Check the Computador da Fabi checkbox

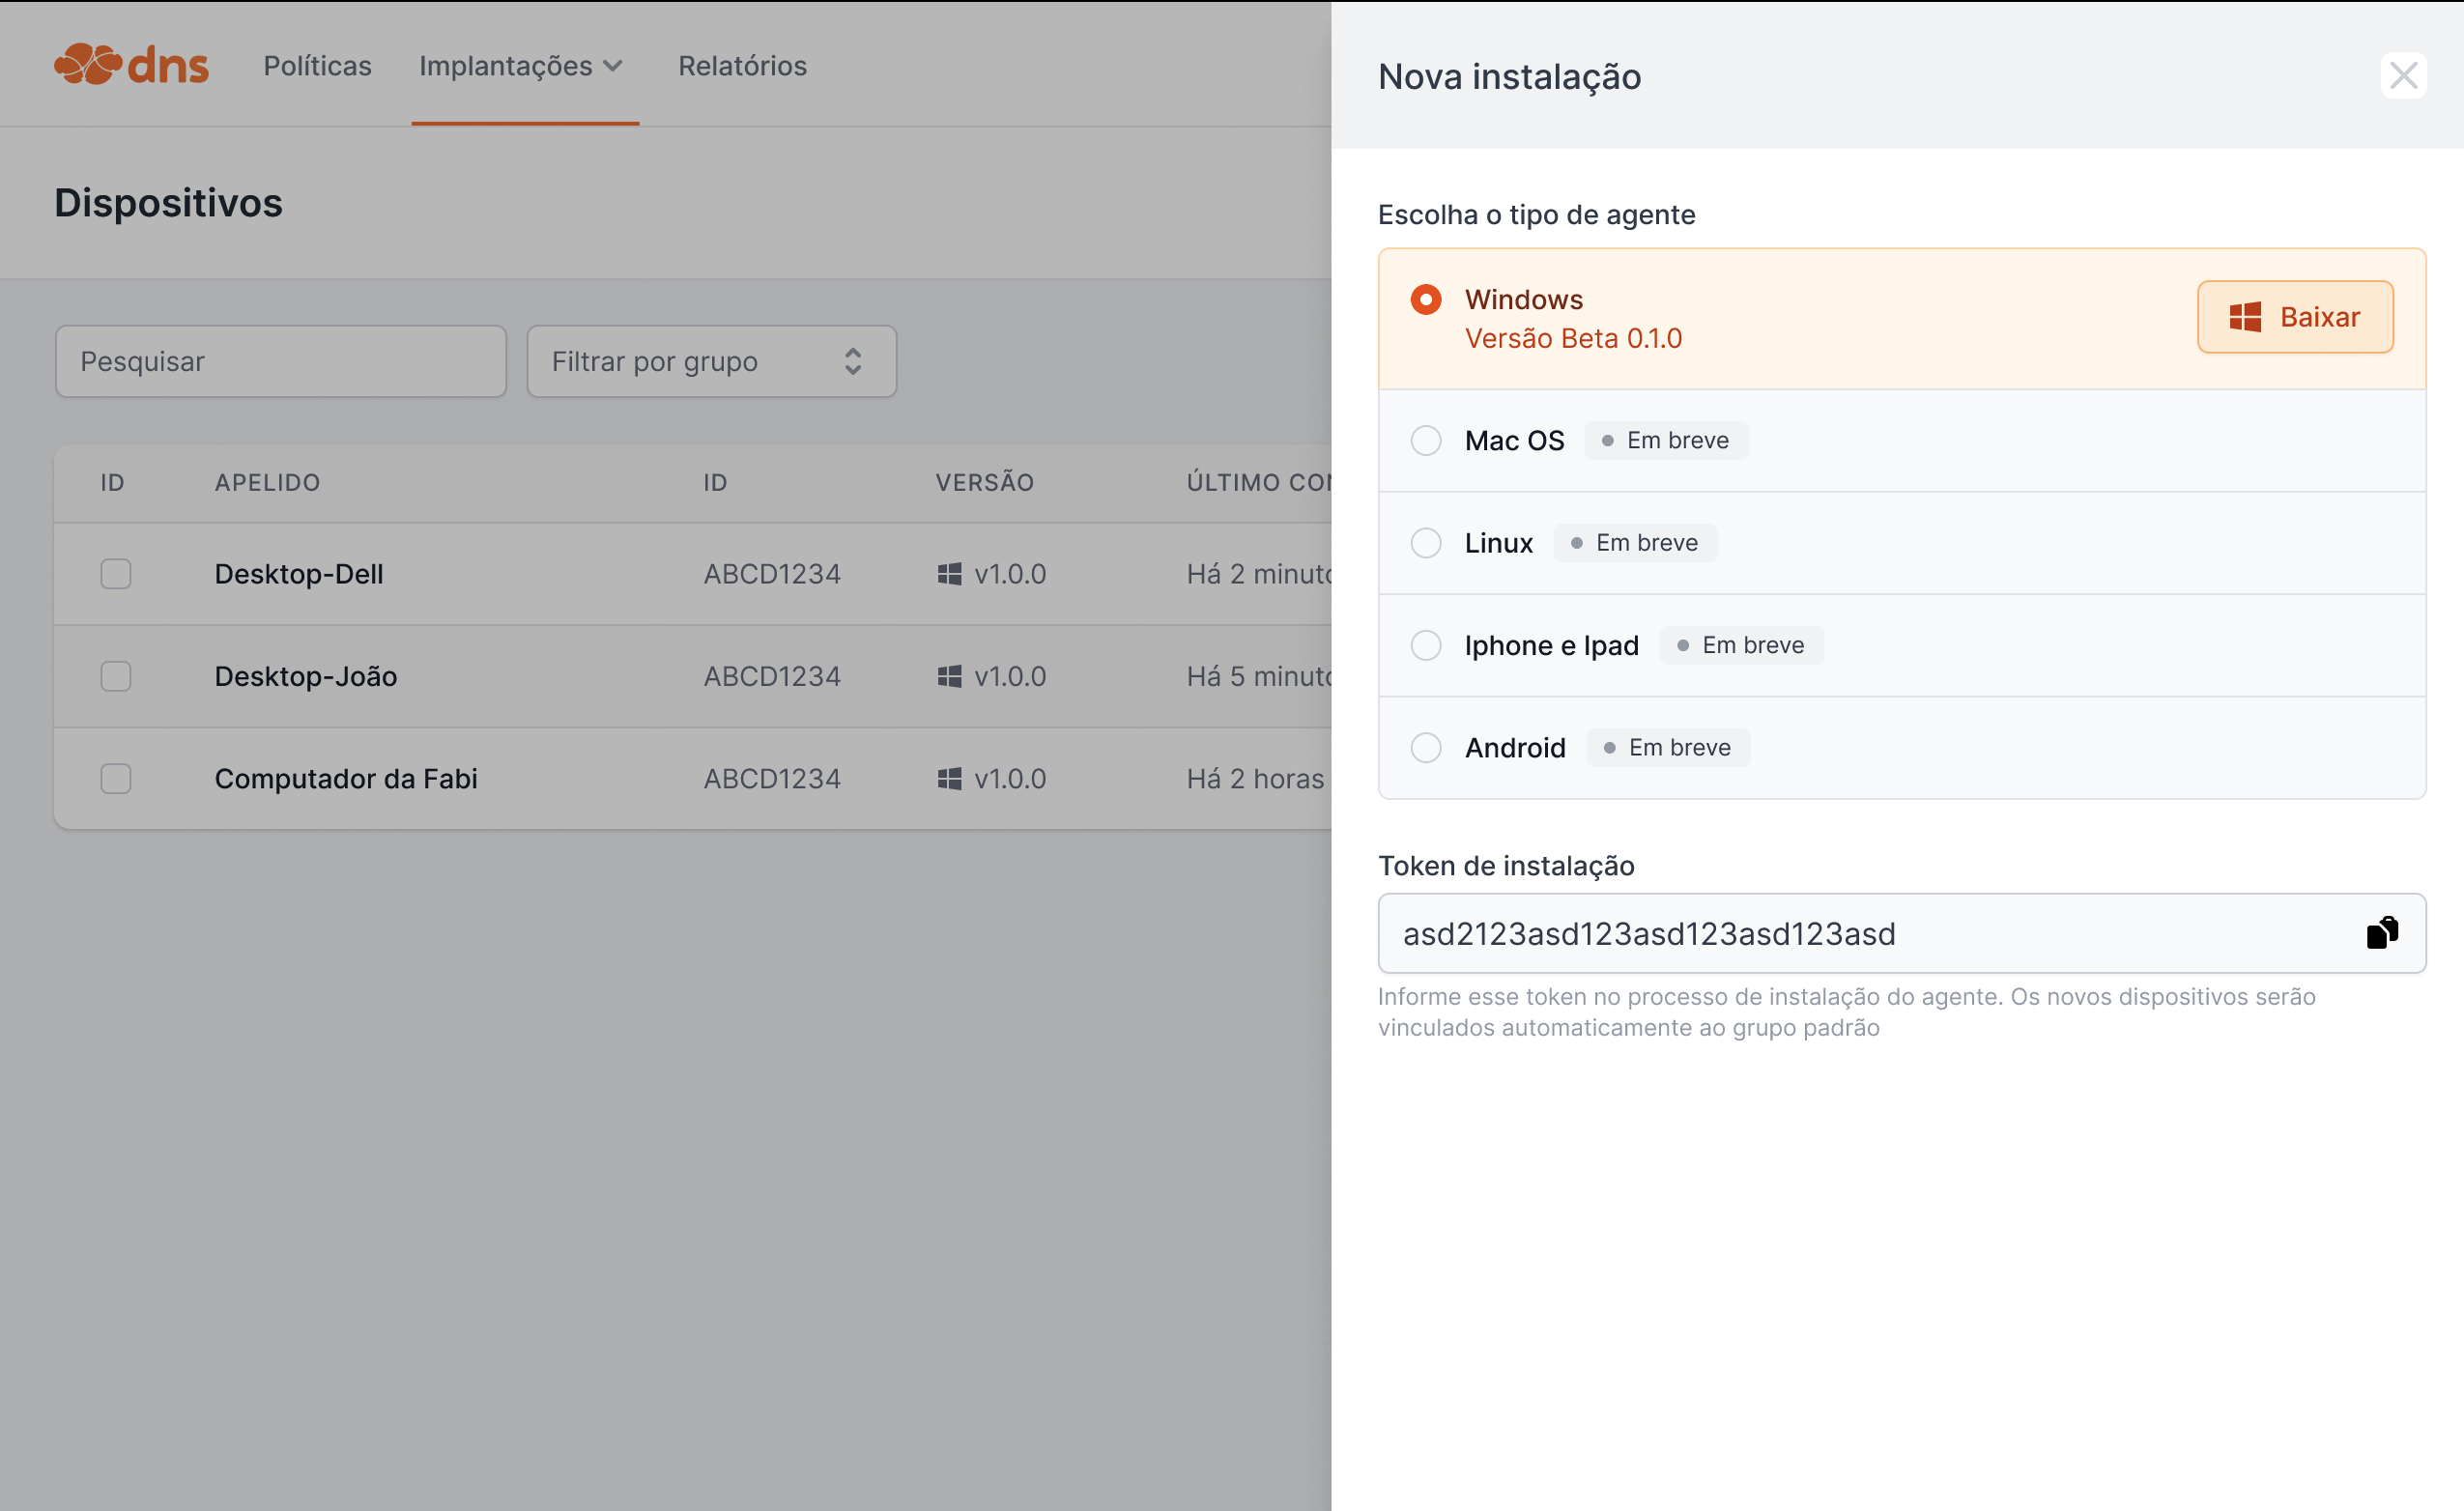pyautogui.click(x=116, y=778)
